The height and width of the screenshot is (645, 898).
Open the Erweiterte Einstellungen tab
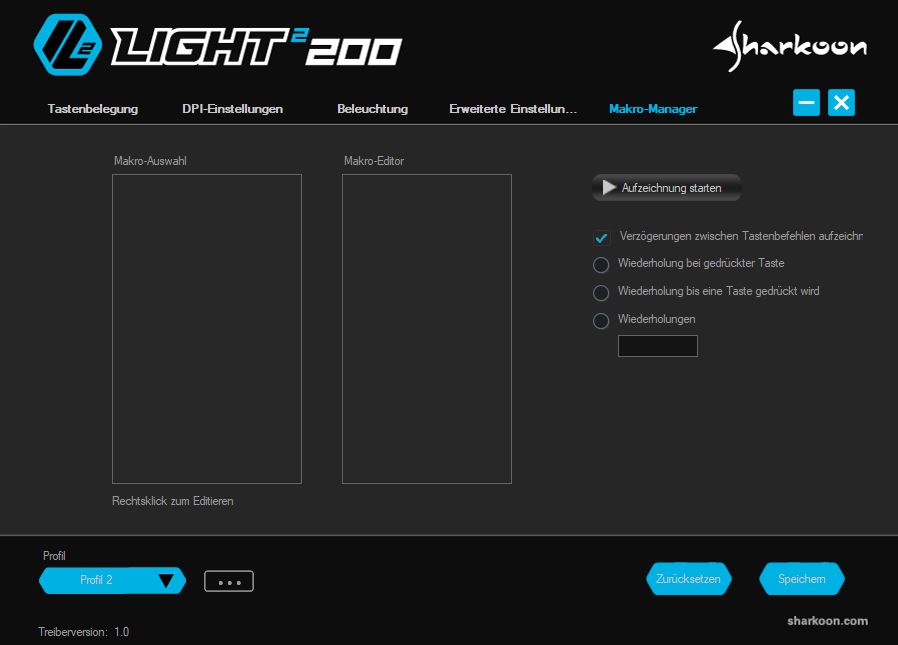coord(513,109)
